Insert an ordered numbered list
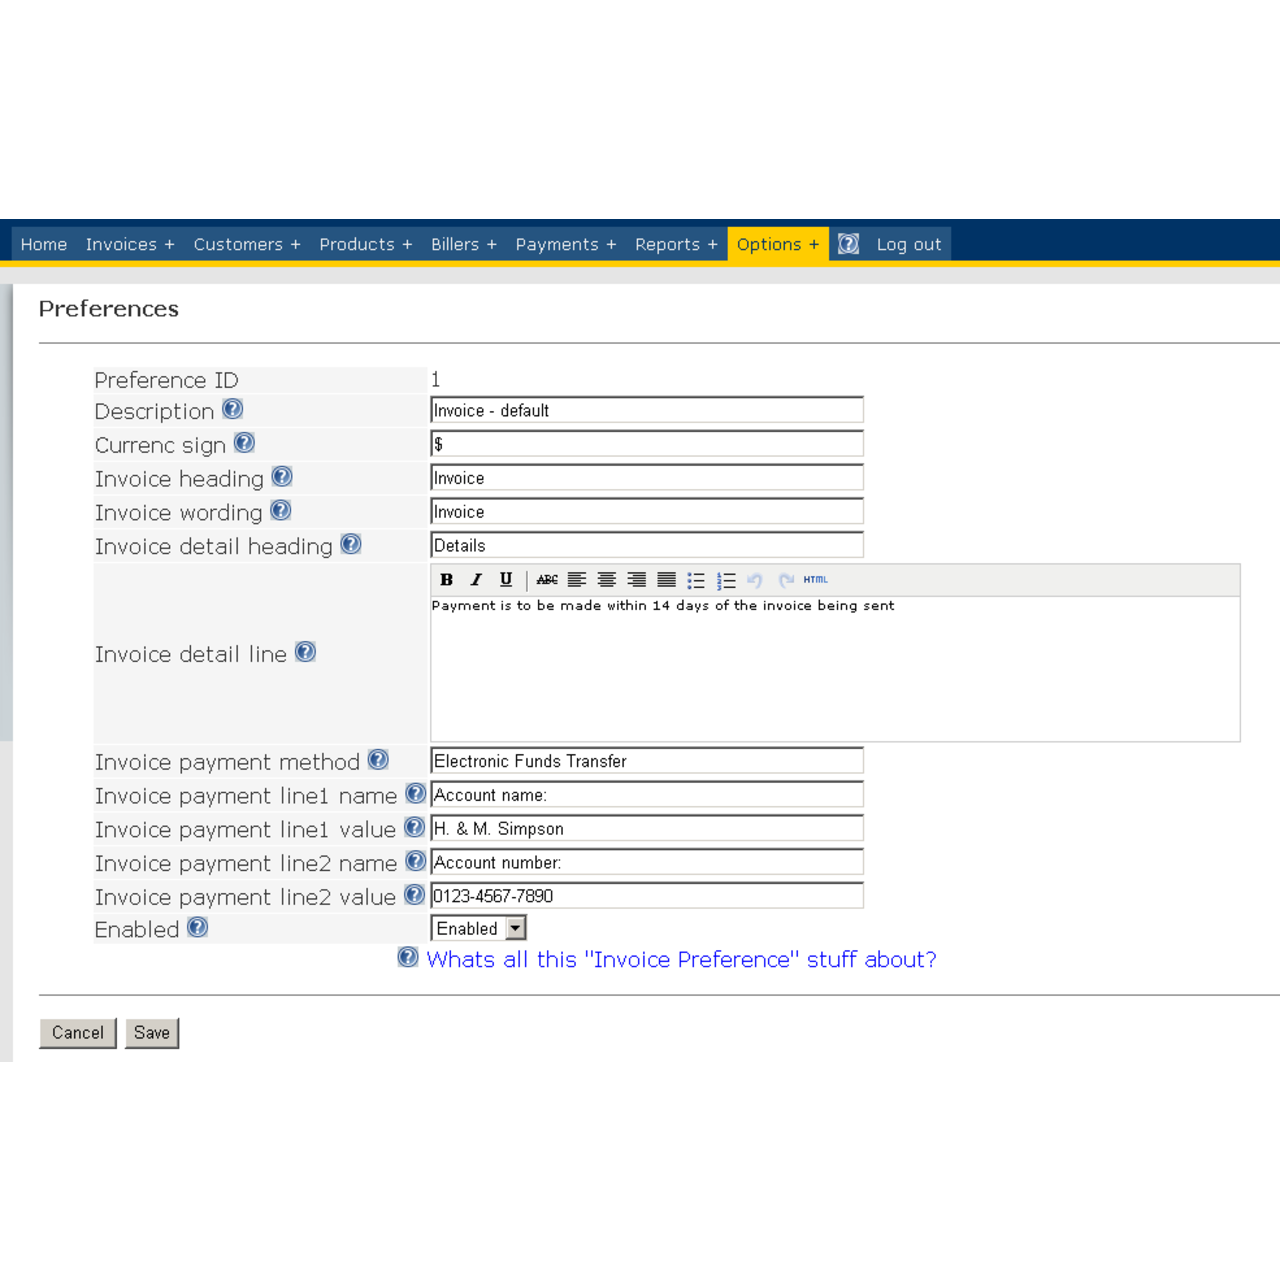This screenshot has height=1280, width=1280. [x=726, y=580]
